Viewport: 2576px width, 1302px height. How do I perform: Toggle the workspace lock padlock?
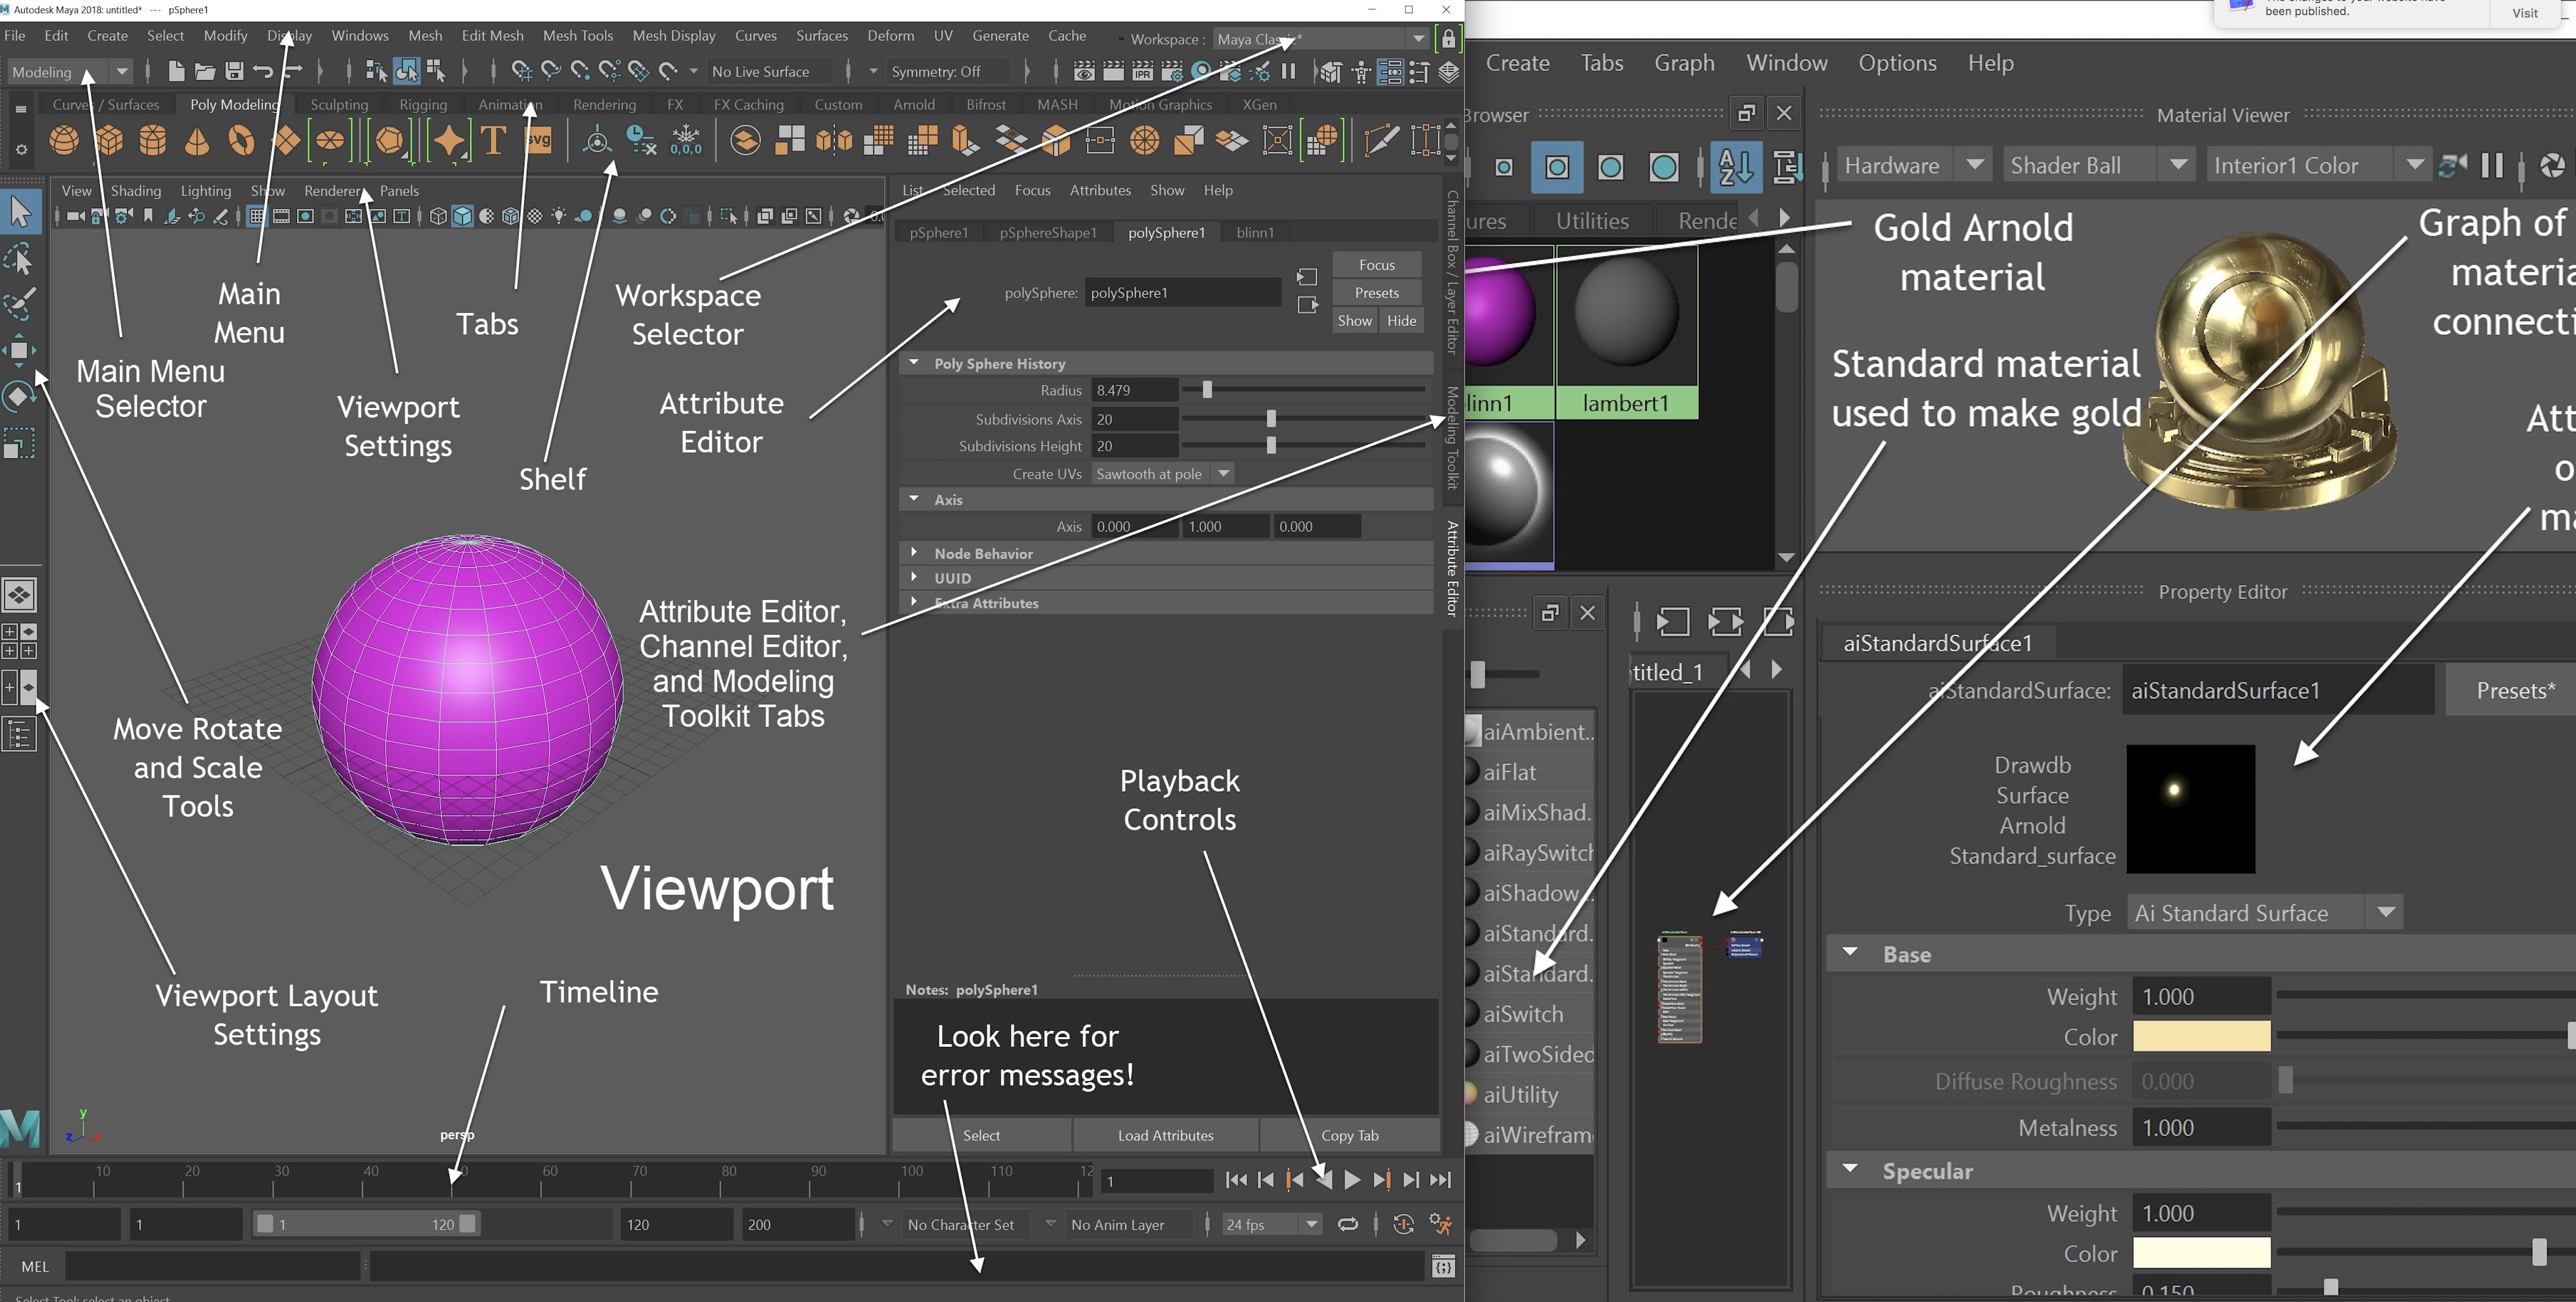[x=1448, y=38]
